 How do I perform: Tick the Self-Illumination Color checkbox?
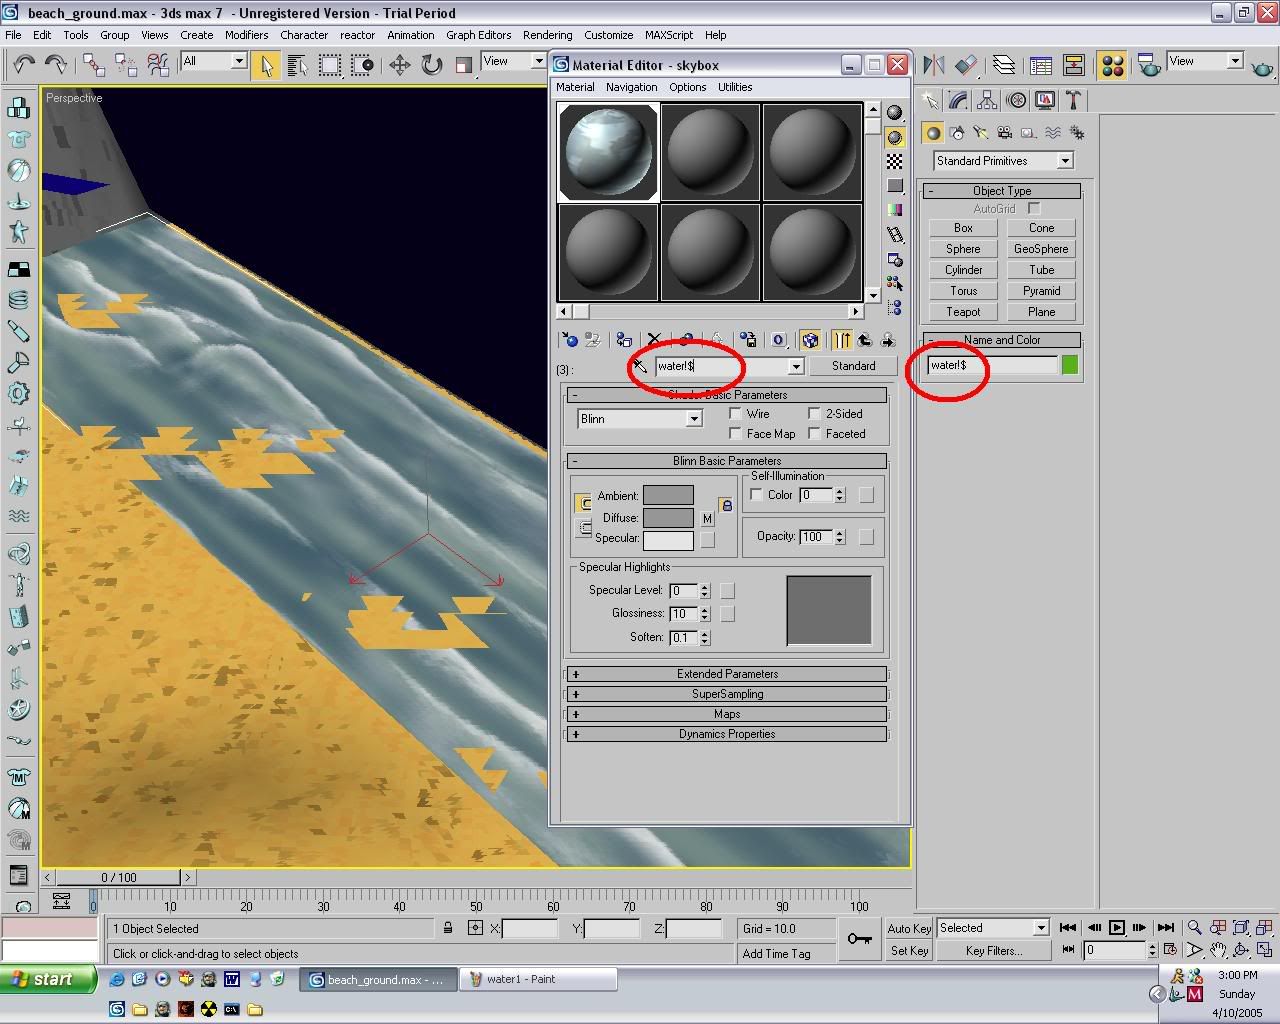coord(756,495)
